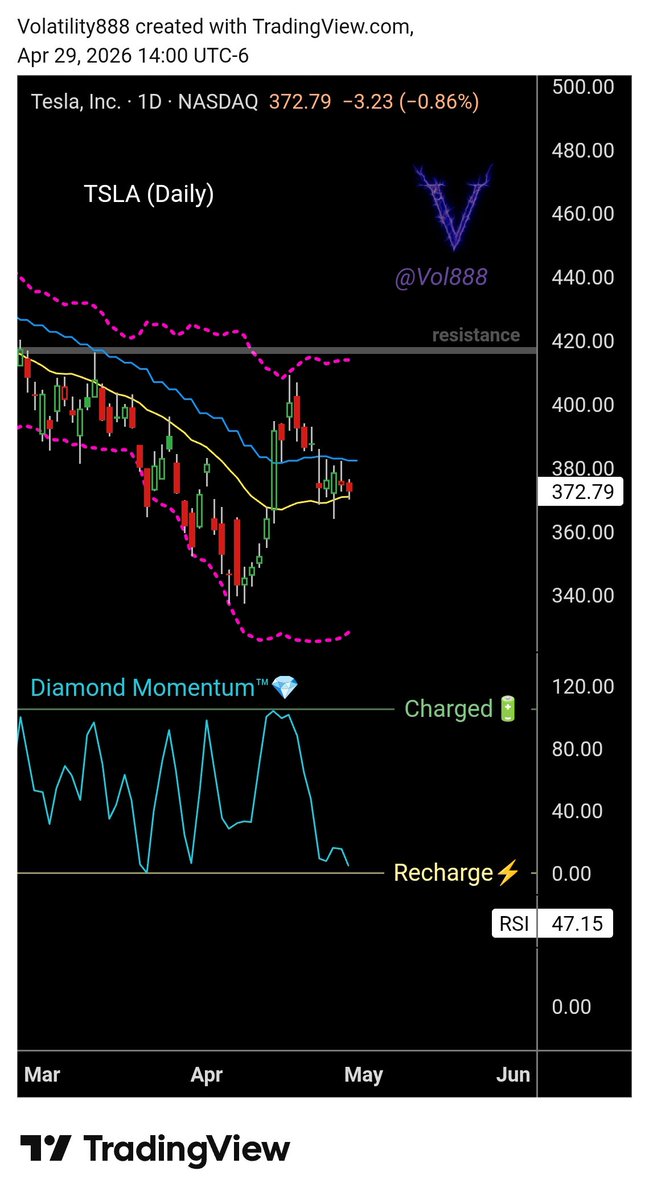Click the purple V lightning logo
This screenshot has height=1200, width=649.
click(453, 207)
